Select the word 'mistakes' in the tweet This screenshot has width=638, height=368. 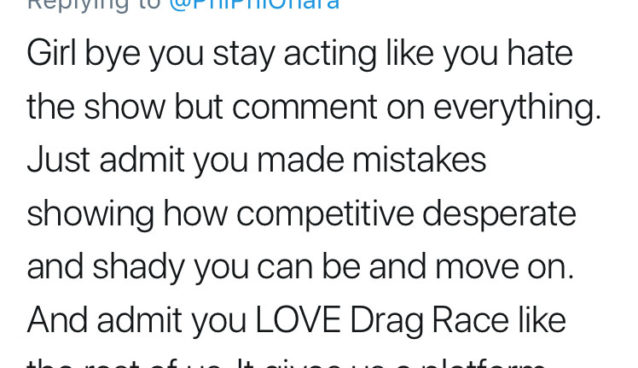419,160
